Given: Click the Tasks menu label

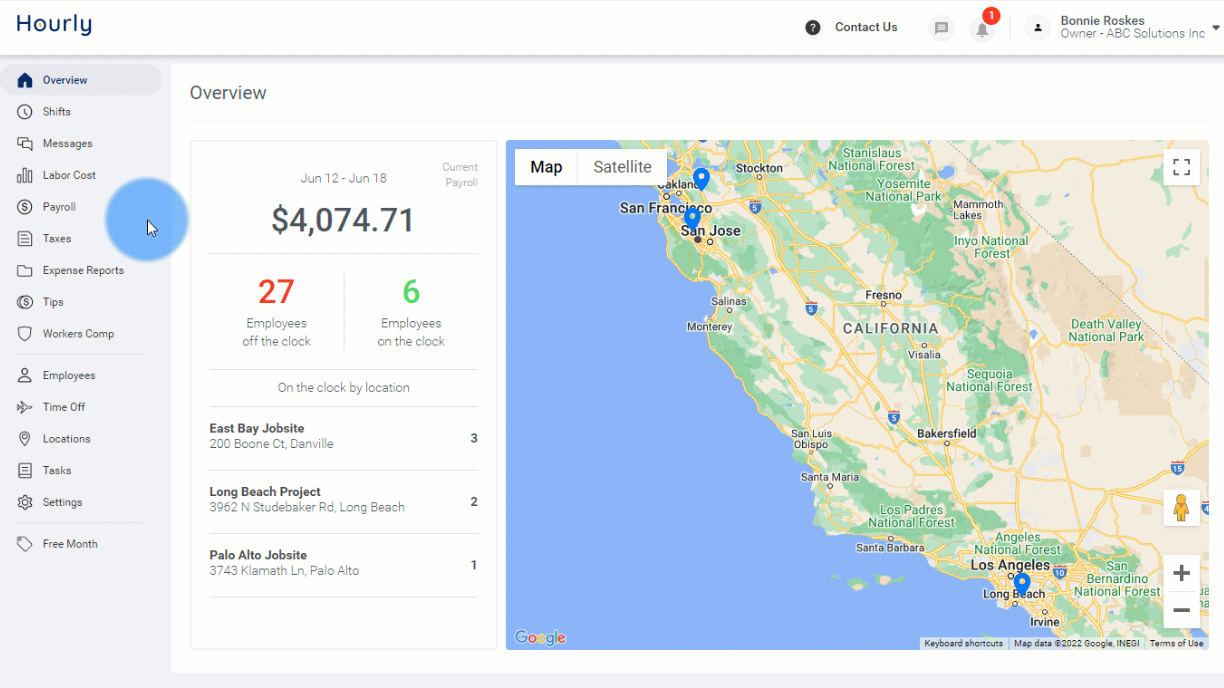Looking at the screenshot, I should 57,471.
